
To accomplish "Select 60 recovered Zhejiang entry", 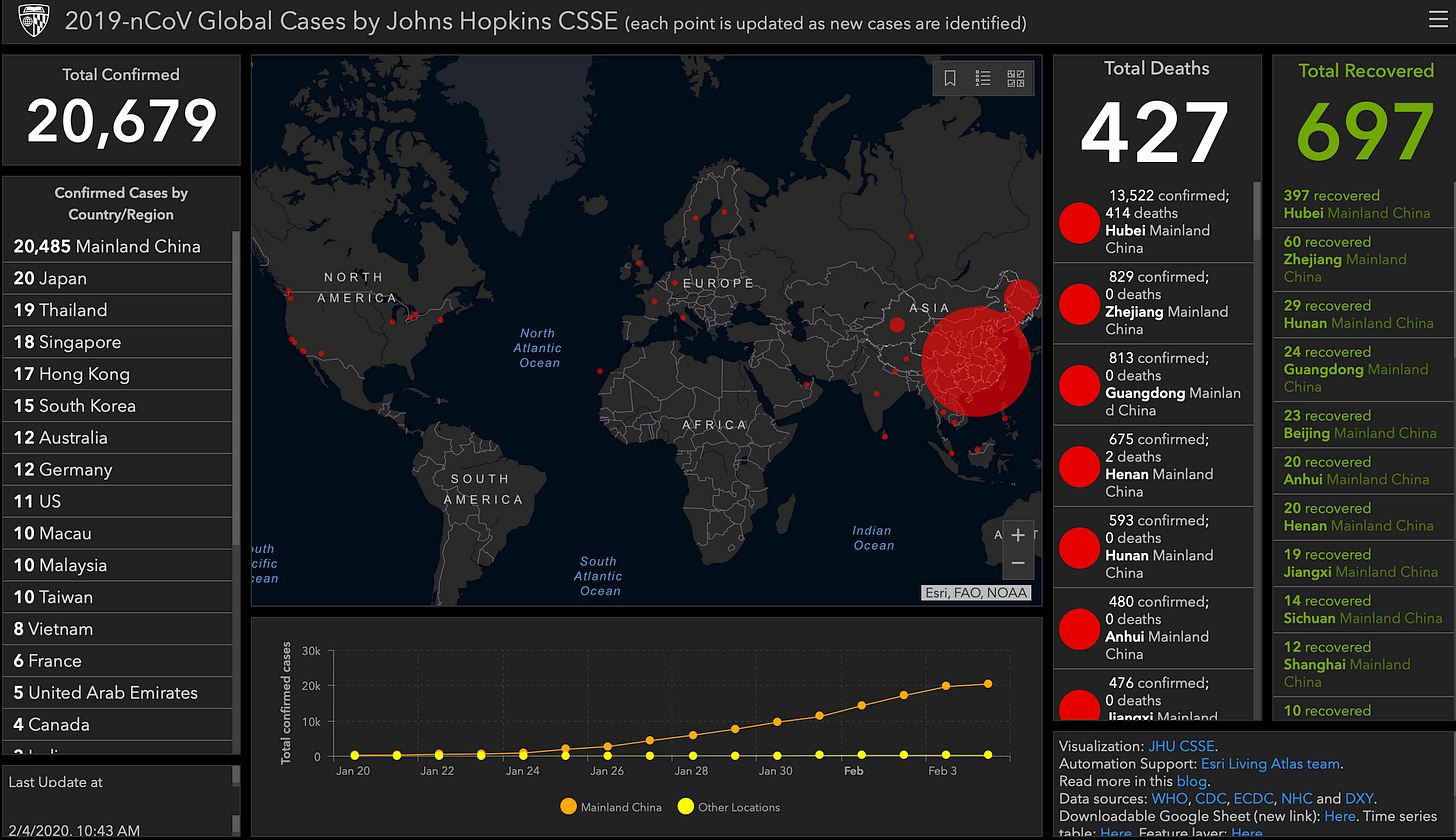I will (1364, 260).
